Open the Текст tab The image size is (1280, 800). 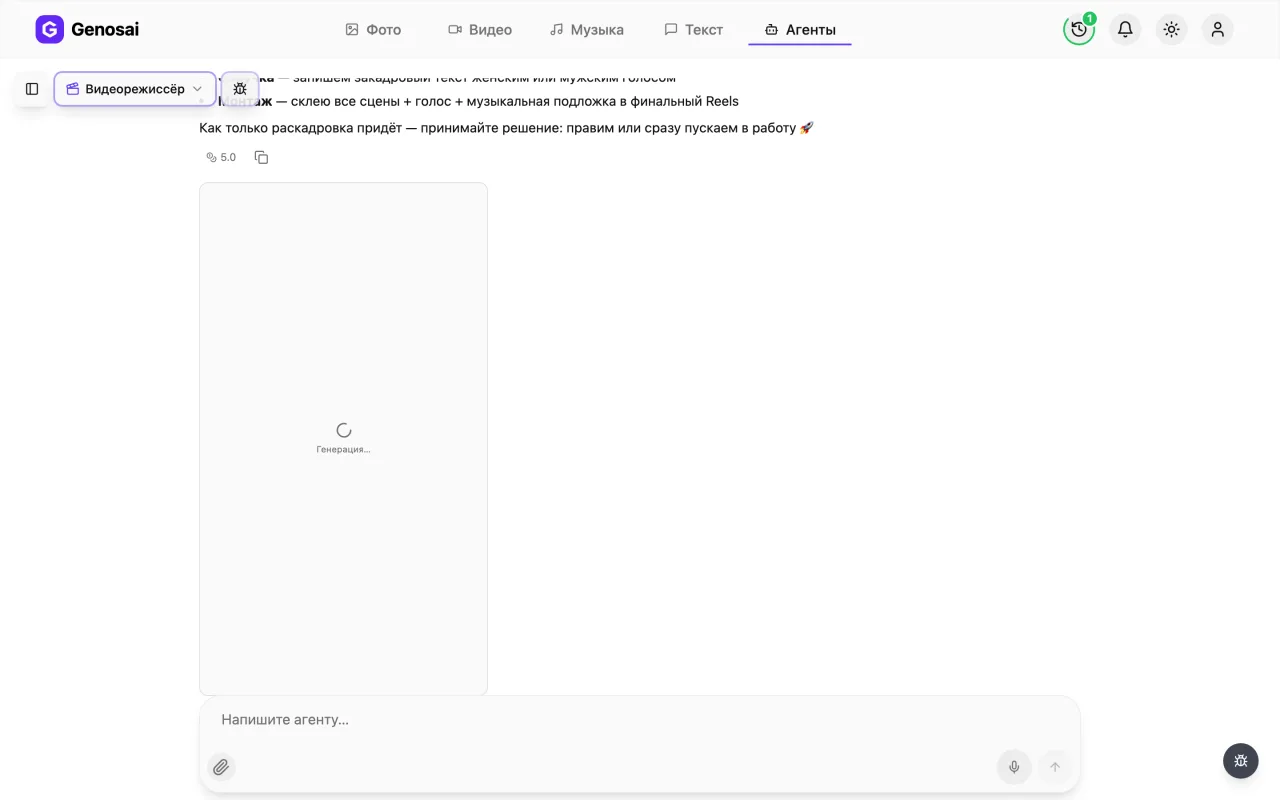[694, 30]
